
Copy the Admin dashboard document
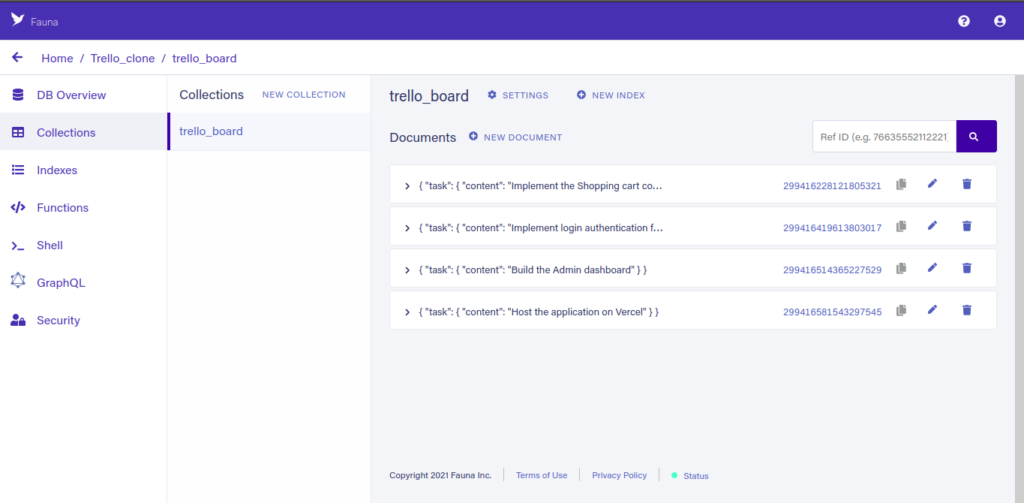pyautogui.click(x=901, y=268)
